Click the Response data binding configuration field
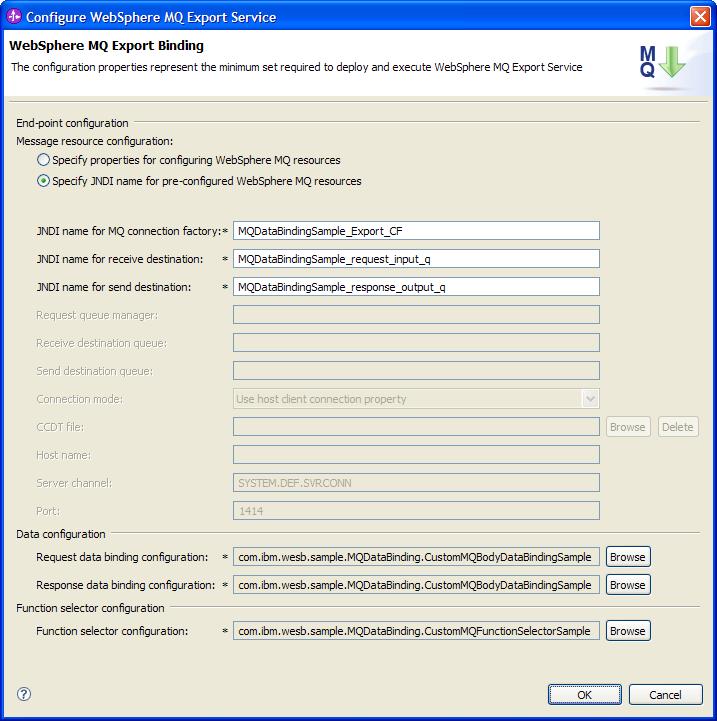The image size is (717, 721). (x=416, y=585)
